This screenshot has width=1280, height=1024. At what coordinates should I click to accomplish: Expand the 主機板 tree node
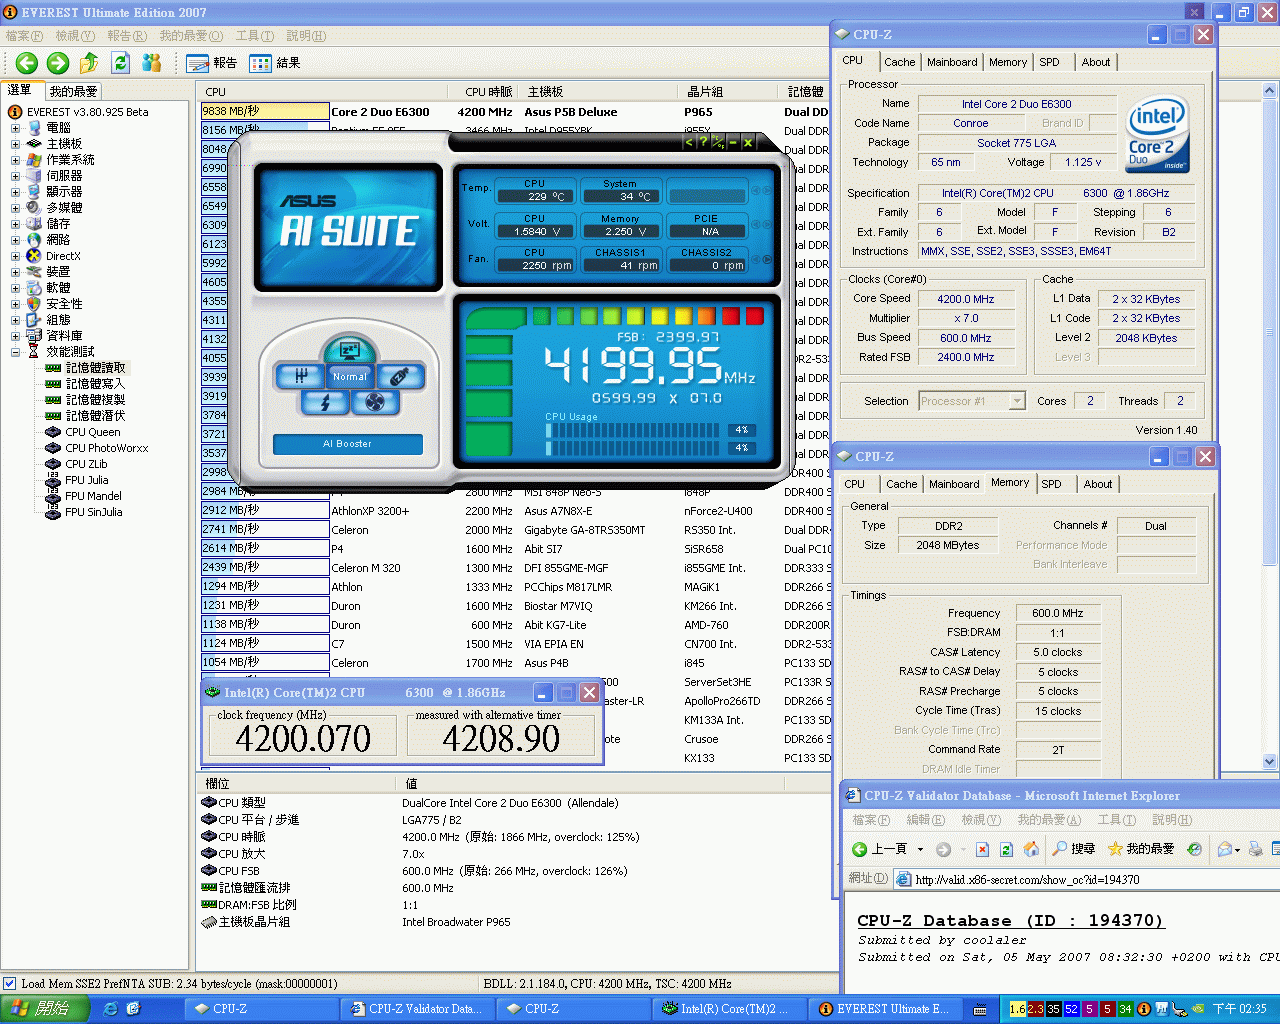pos(15,144)
